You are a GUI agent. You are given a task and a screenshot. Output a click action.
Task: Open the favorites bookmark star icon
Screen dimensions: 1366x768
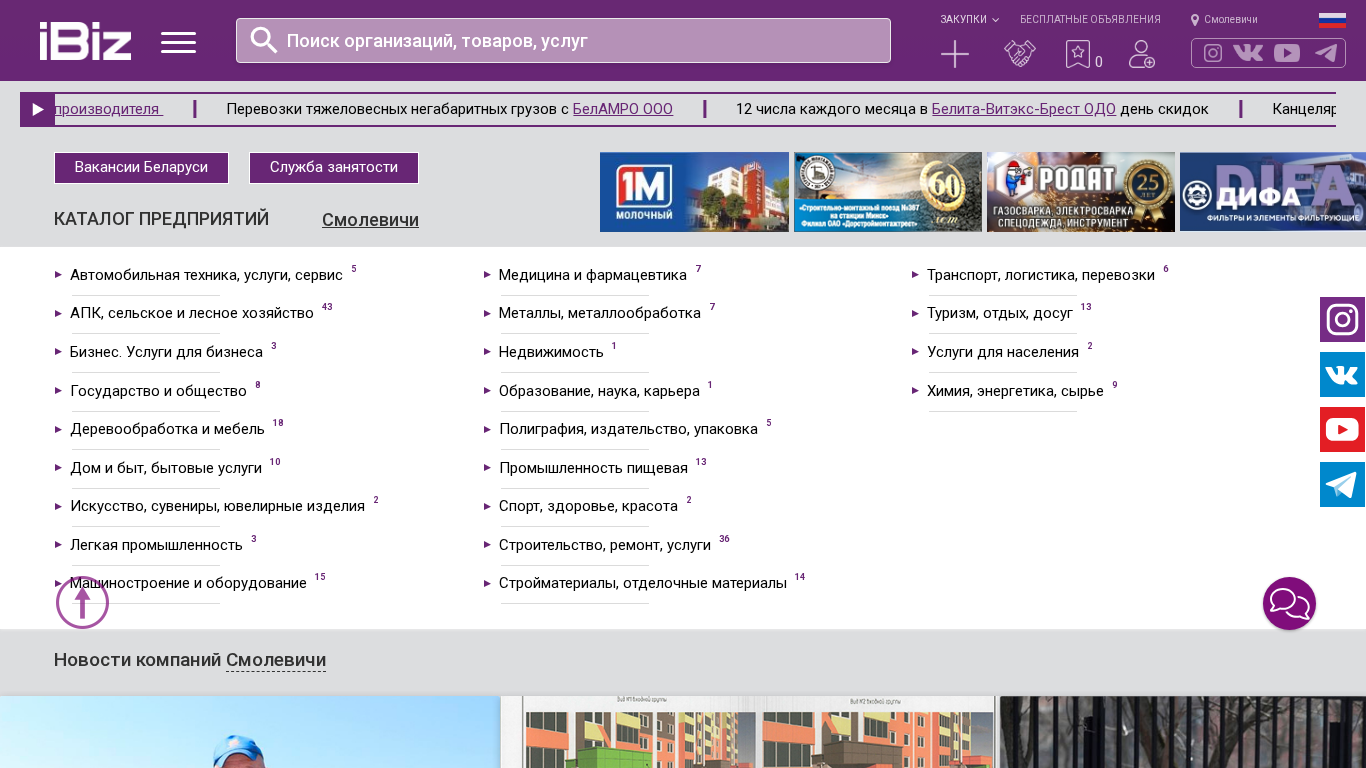[x=1077, y=54]
